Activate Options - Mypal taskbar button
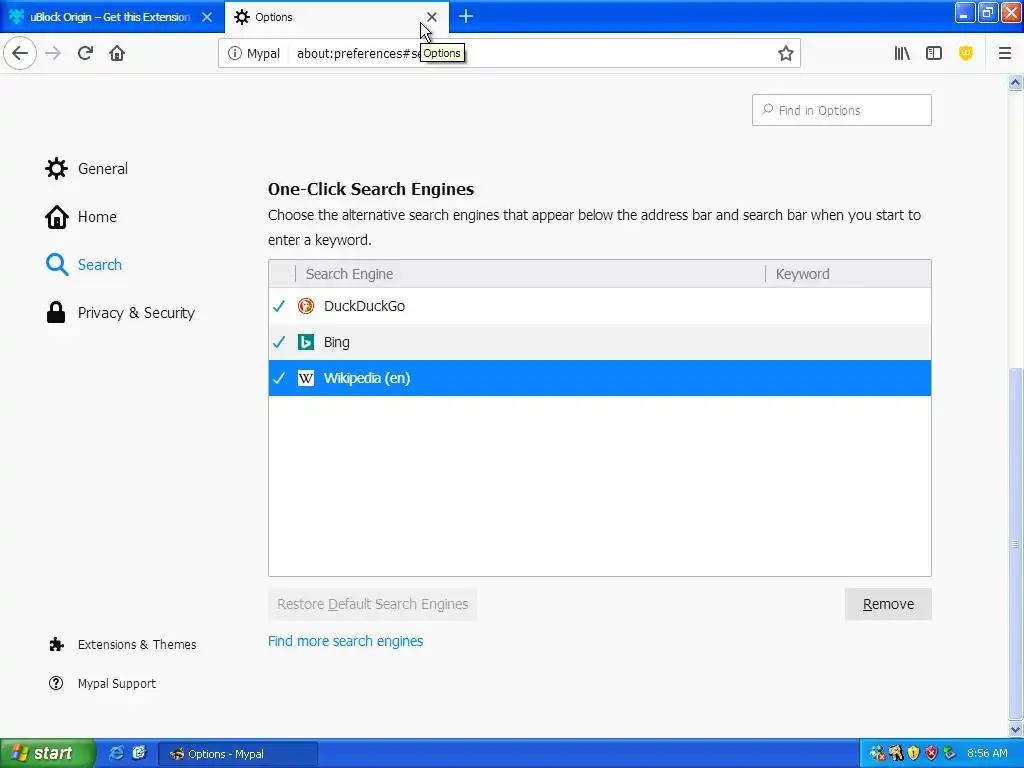 tap(238, 754)
